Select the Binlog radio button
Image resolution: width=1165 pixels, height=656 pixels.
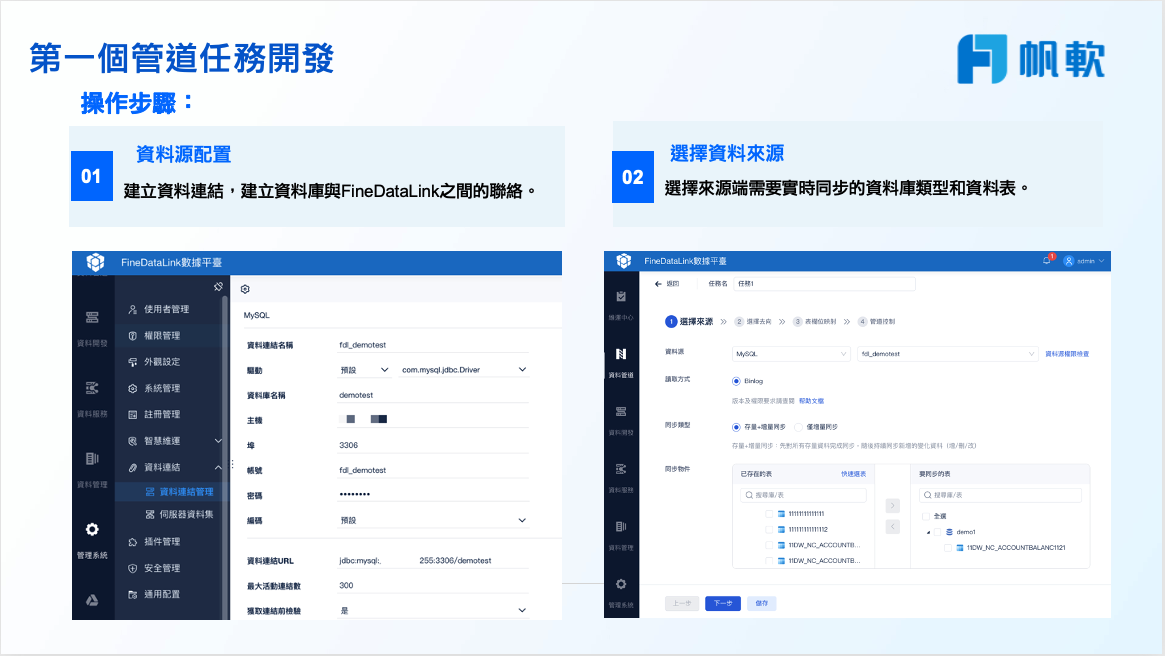(736, 381)
